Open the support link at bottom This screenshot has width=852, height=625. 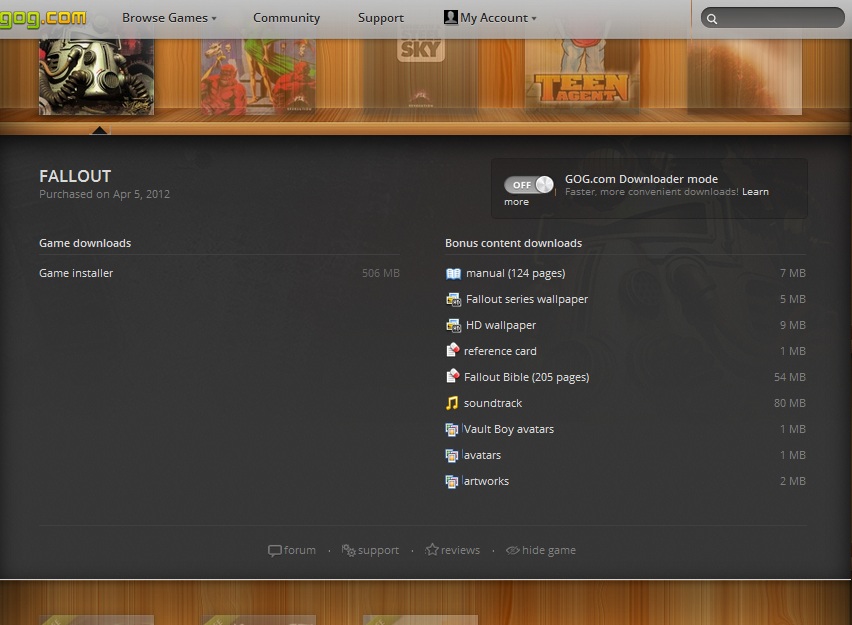point(378,551)
